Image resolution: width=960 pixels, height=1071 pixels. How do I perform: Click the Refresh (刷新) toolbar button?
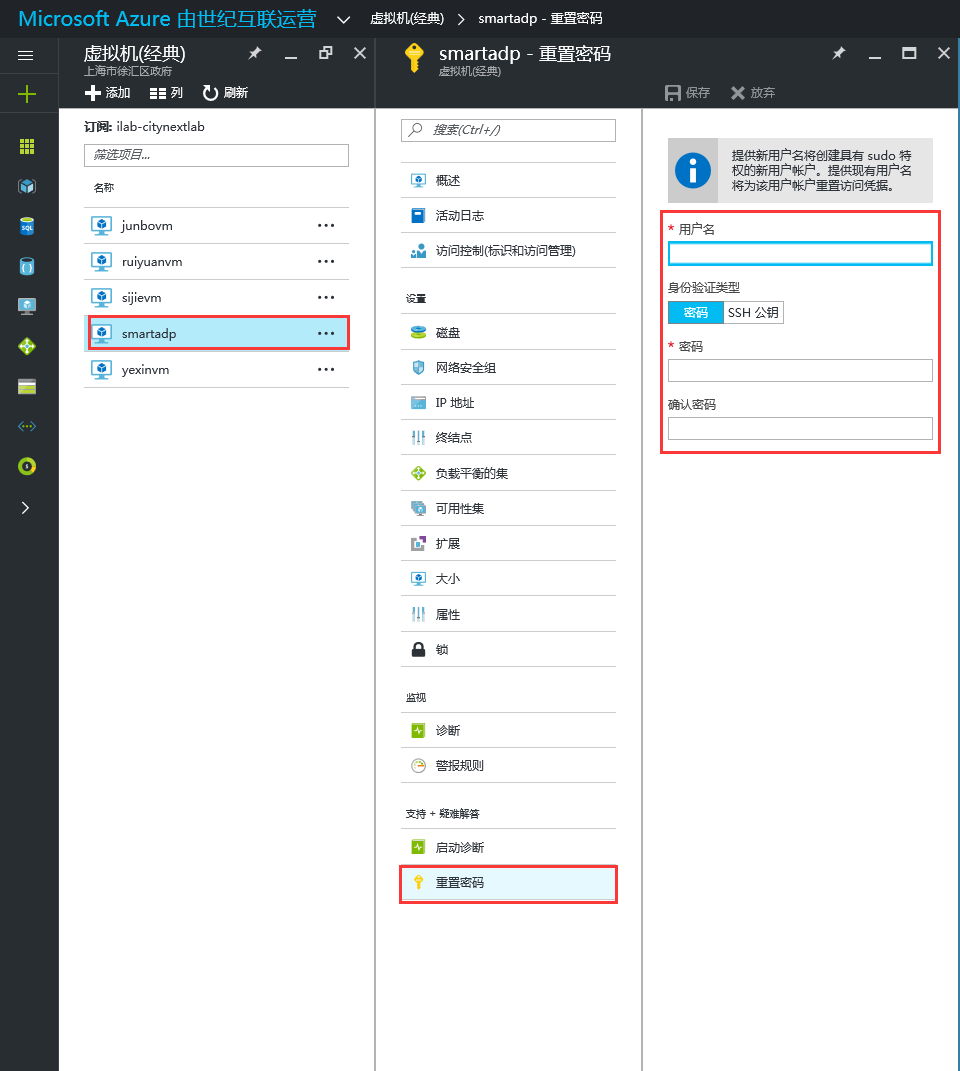pyautogui.click(x=225, y=93)
